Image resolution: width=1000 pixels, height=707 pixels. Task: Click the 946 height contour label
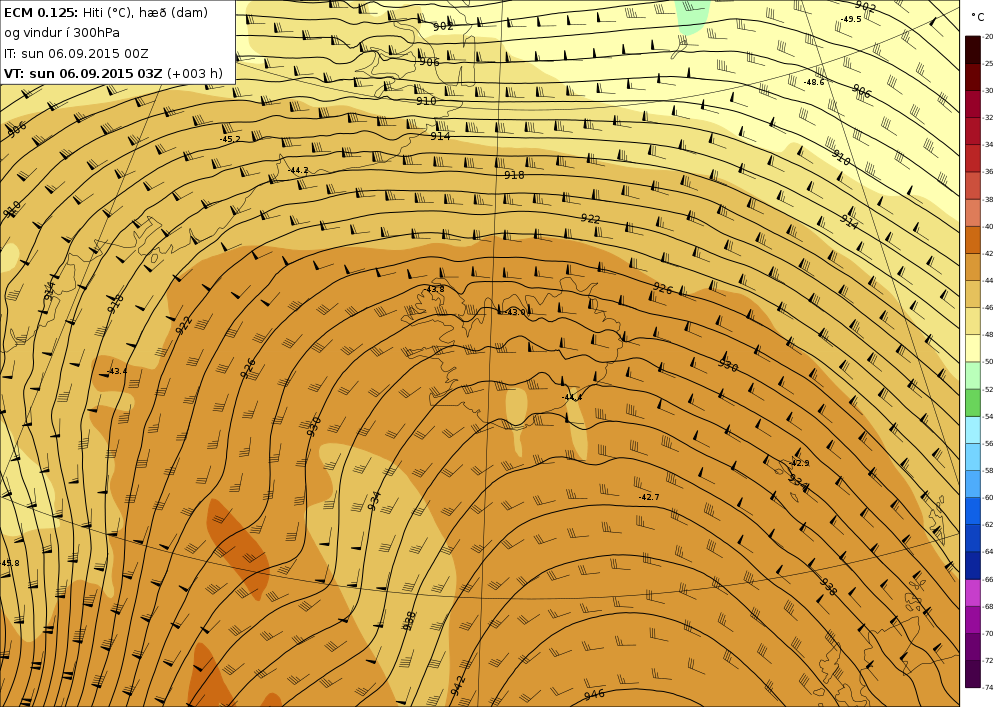594,694
